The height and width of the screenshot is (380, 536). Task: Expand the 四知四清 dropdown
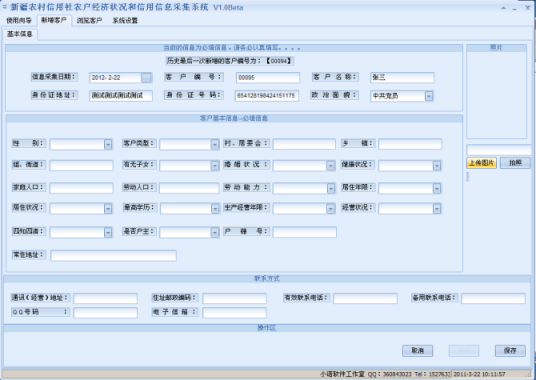pyautogui.click(x=108, y=232)
